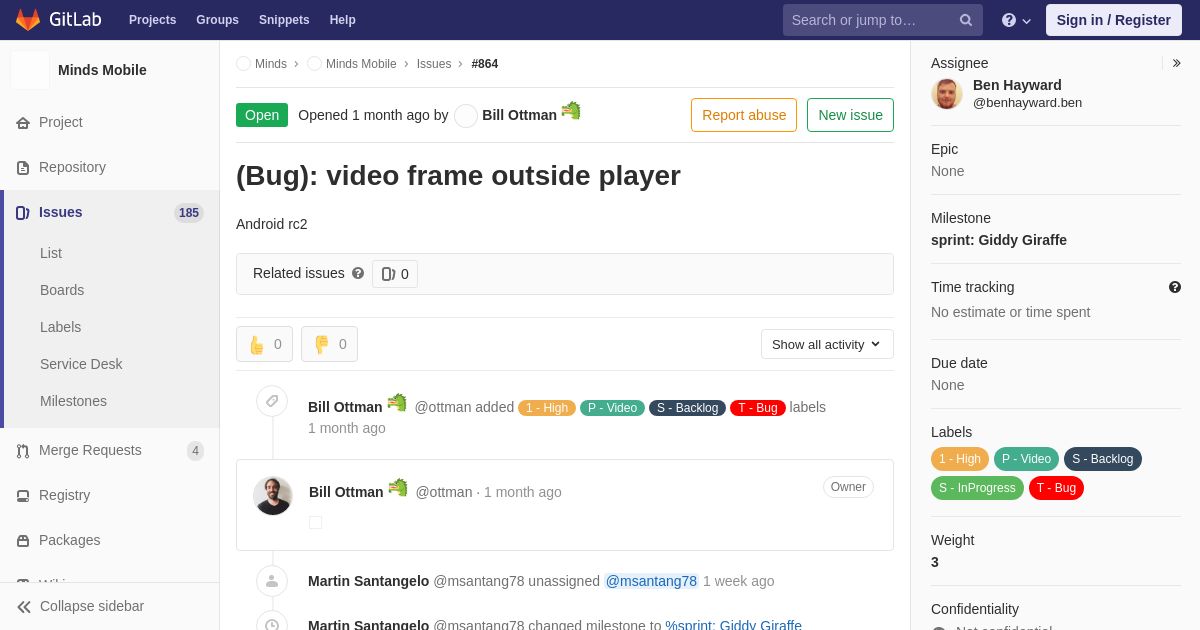Click the sprint: Giddy Giraffe milestone link

click(x=734, y=626)
